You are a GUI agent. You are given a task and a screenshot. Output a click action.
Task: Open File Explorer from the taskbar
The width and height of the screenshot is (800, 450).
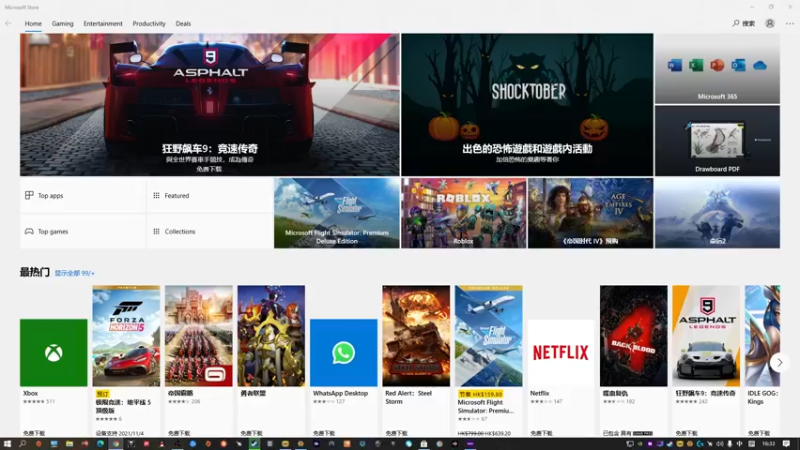click(x=69, y=444)
